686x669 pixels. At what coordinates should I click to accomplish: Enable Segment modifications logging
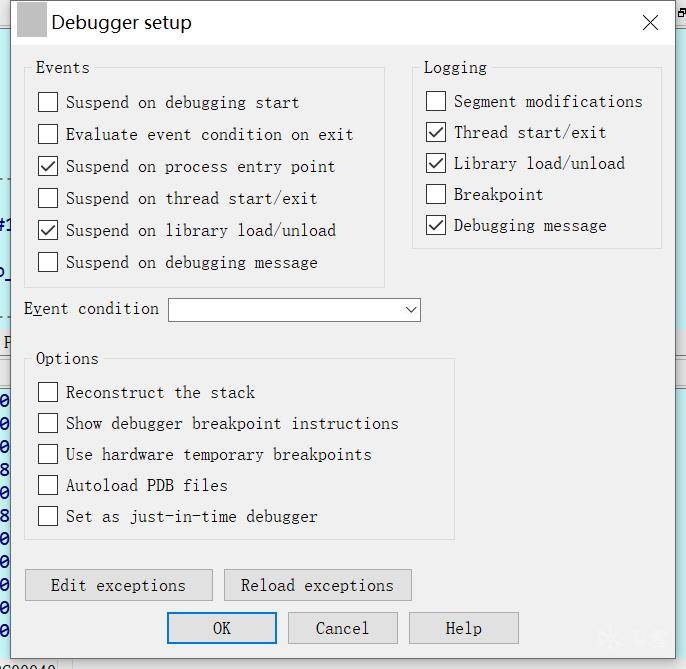436,101
